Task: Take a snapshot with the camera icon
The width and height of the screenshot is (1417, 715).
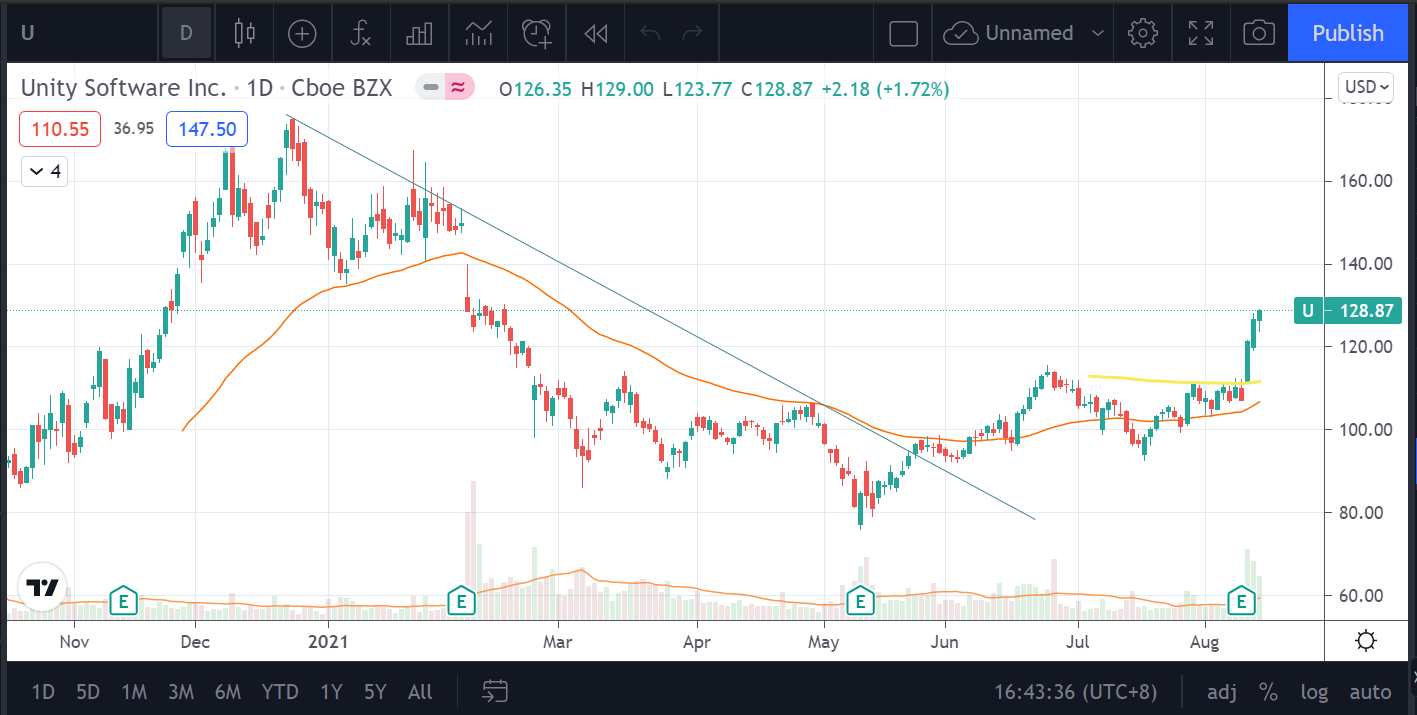Action: pyautogui.click(x=1258, y=33)
